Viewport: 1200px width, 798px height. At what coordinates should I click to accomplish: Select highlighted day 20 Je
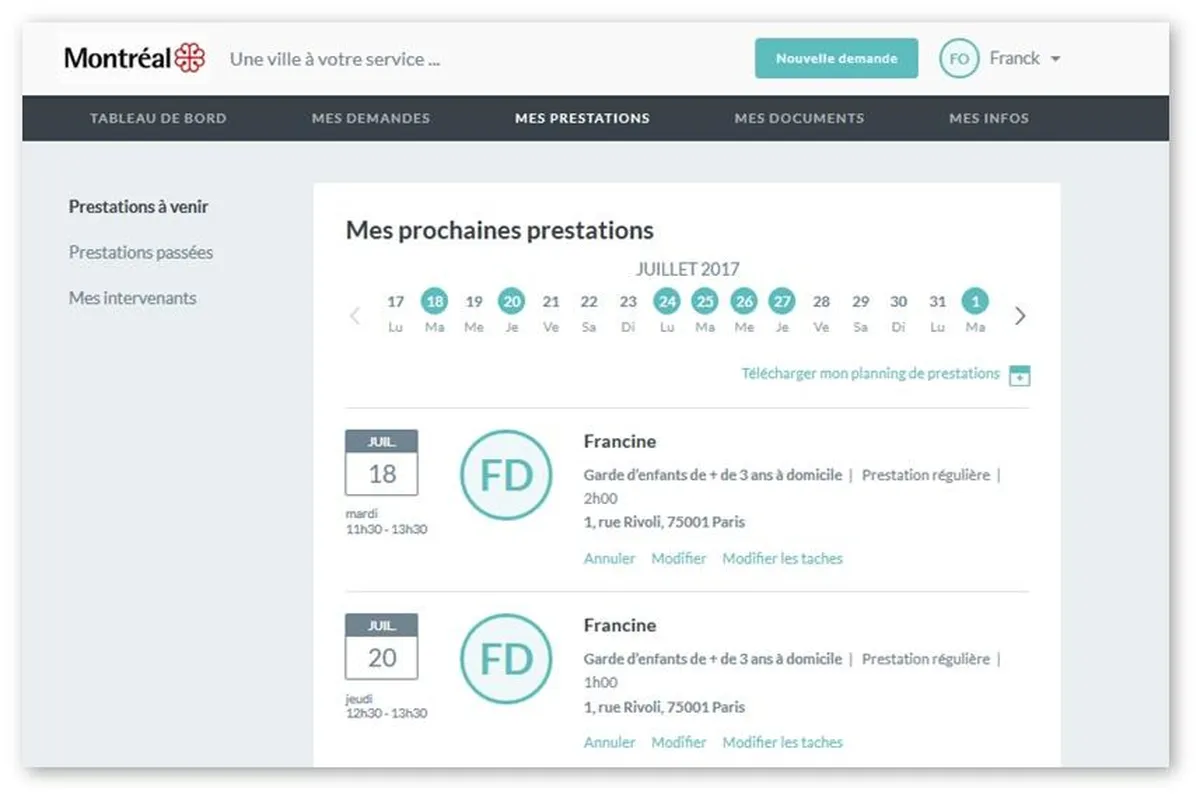click(512, 312)
